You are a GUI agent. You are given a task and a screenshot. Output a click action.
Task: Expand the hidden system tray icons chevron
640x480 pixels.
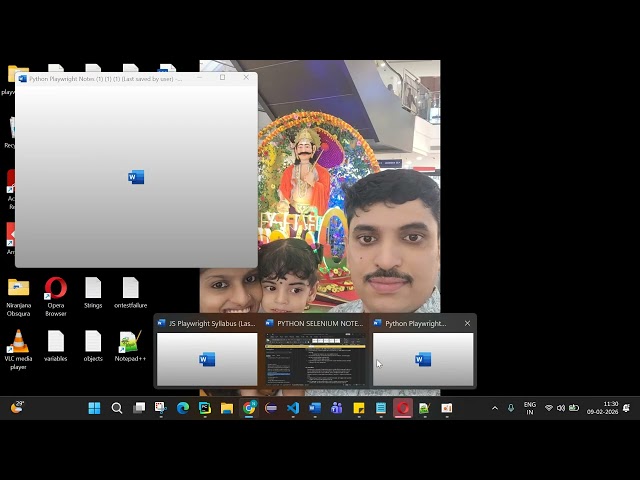[x=494, y=408]
